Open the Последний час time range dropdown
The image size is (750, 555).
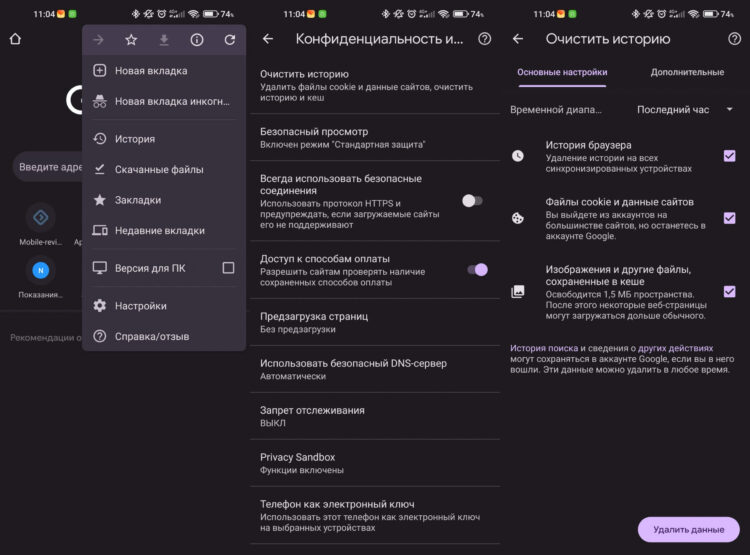coord(684,110)
